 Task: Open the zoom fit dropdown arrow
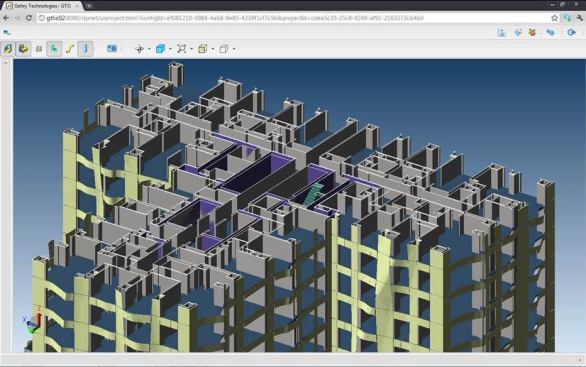point(192,49)
